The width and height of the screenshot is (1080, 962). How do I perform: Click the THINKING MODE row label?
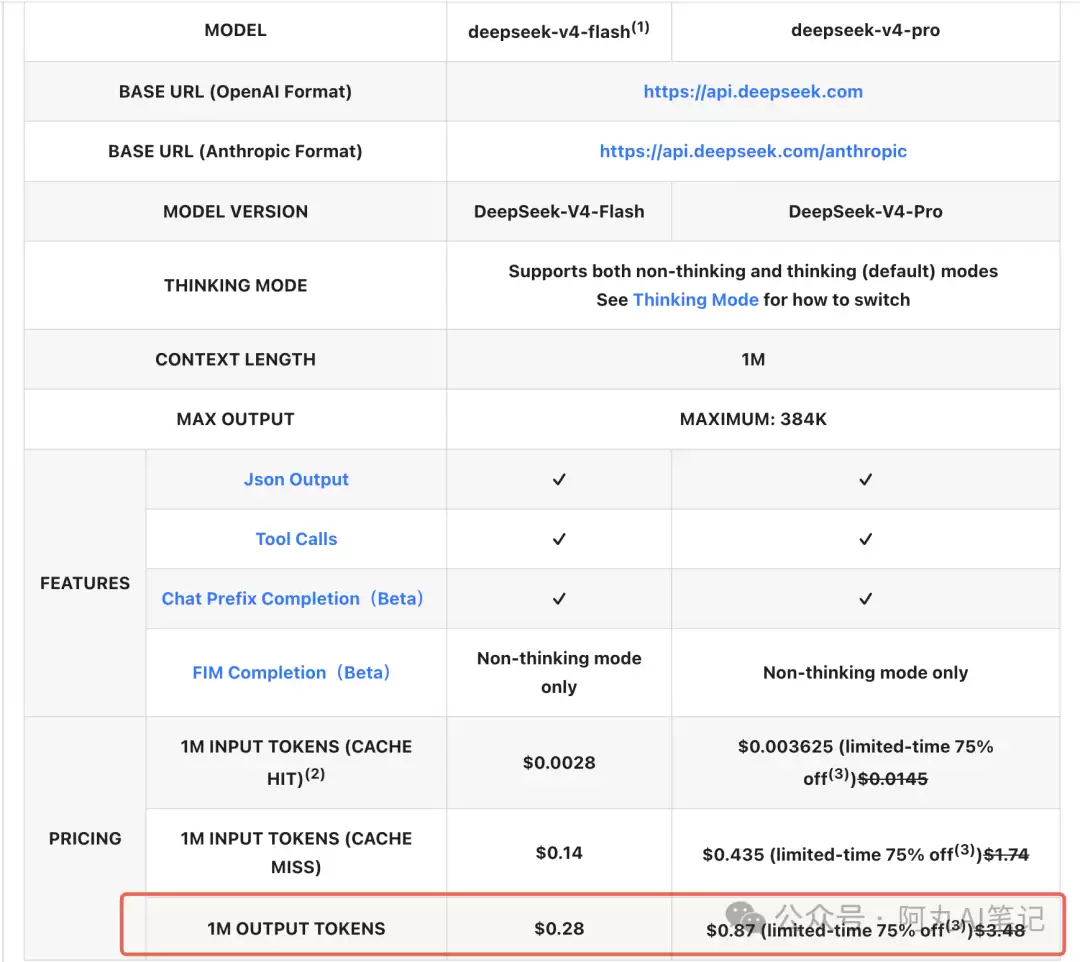pyautogui.click(x=236, y=285)
